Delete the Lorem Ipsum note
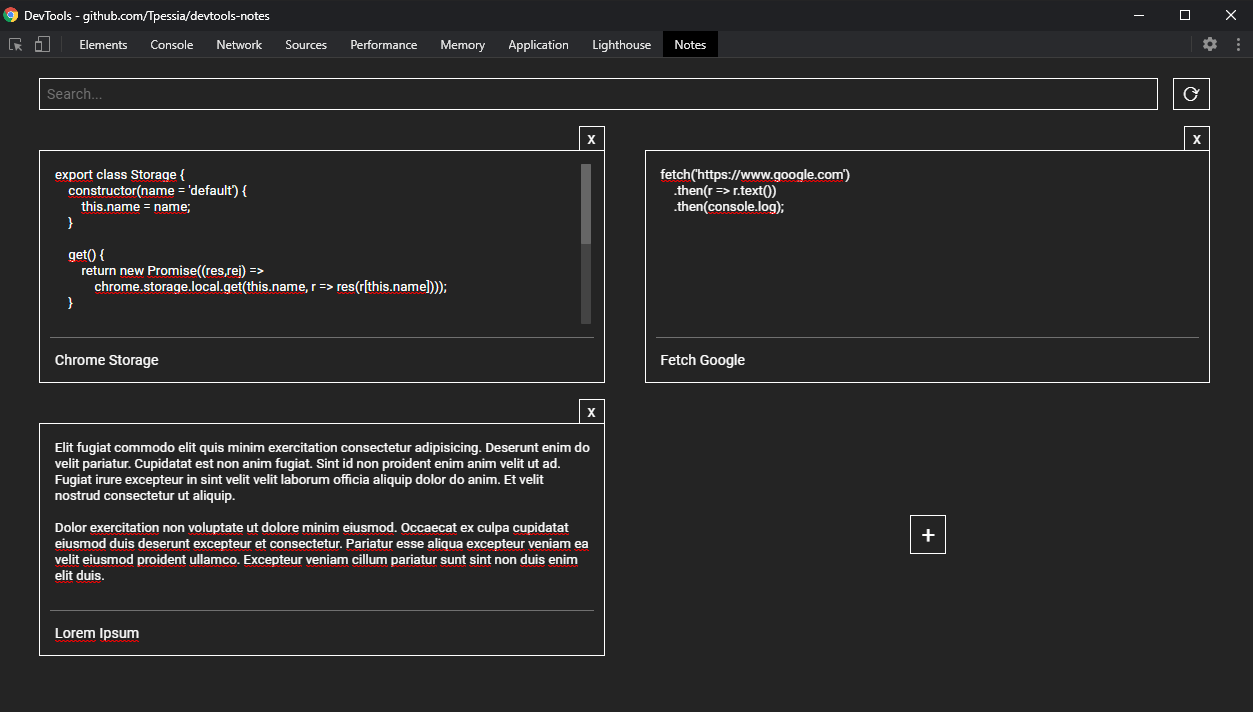Image resolution: width=1253 pixels, height=712 pixels. 592,412
